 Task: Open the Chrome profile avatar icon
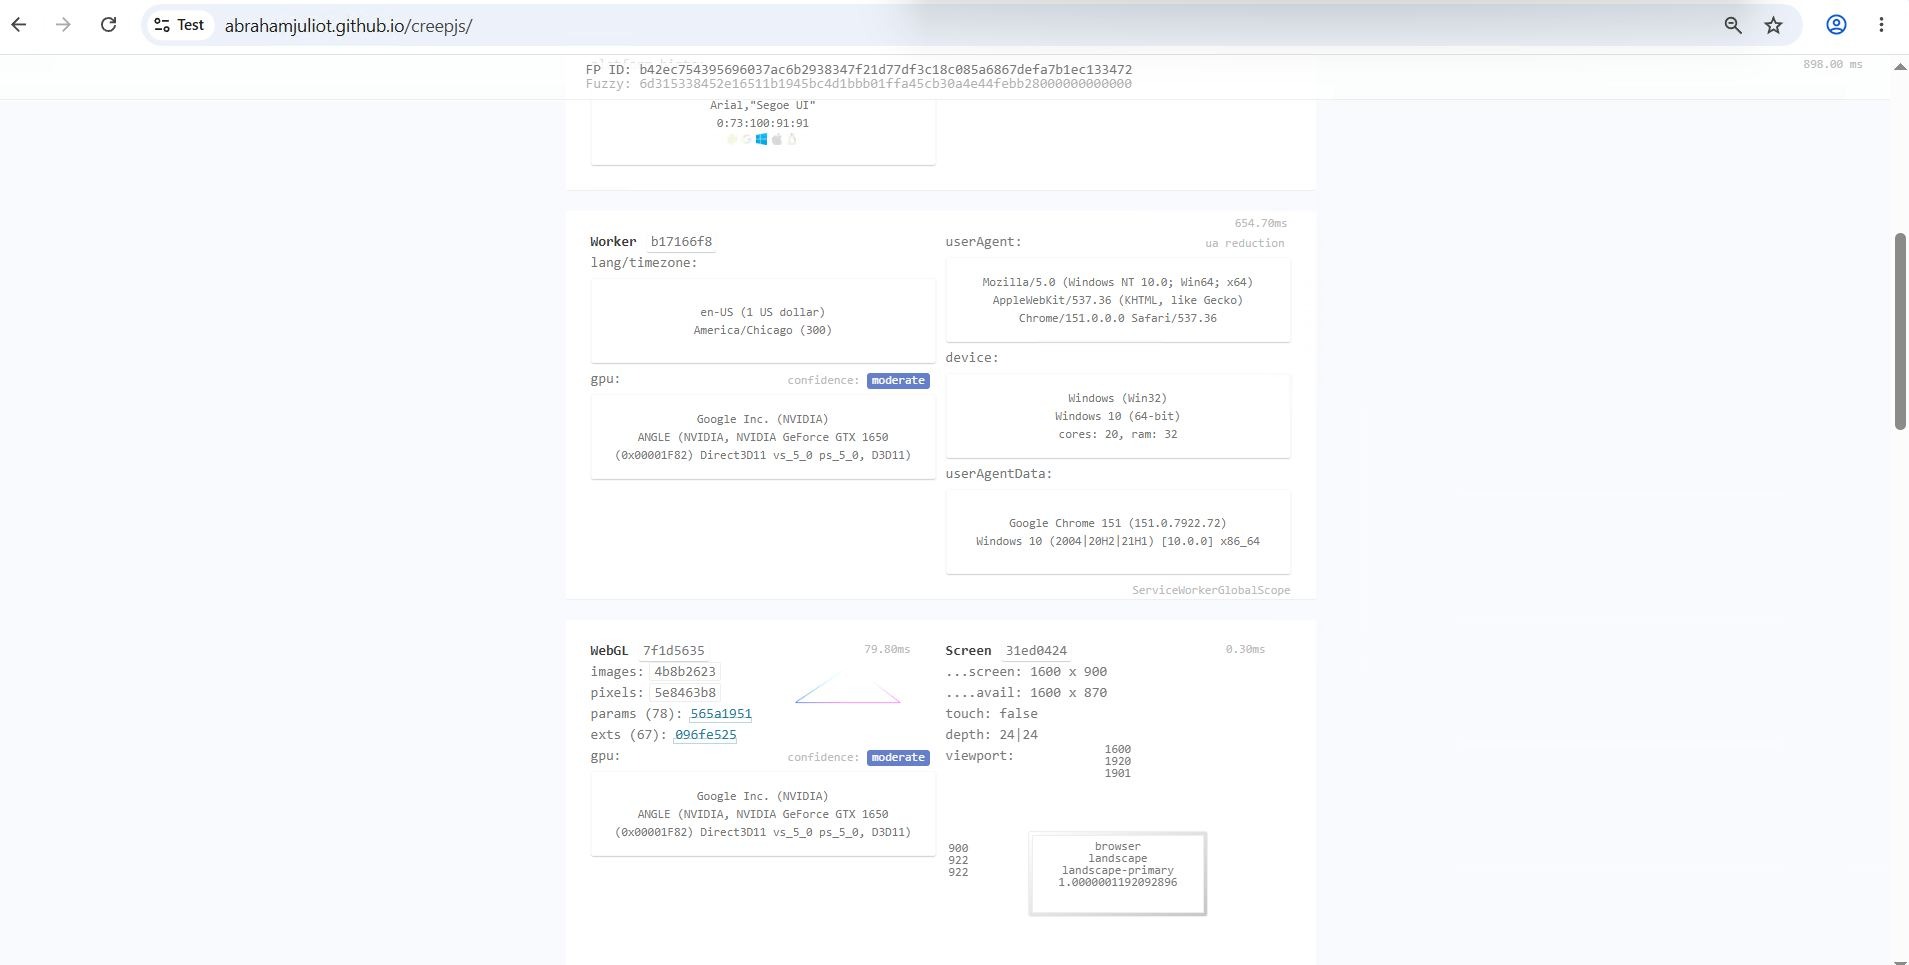(x=1836, y=25)
